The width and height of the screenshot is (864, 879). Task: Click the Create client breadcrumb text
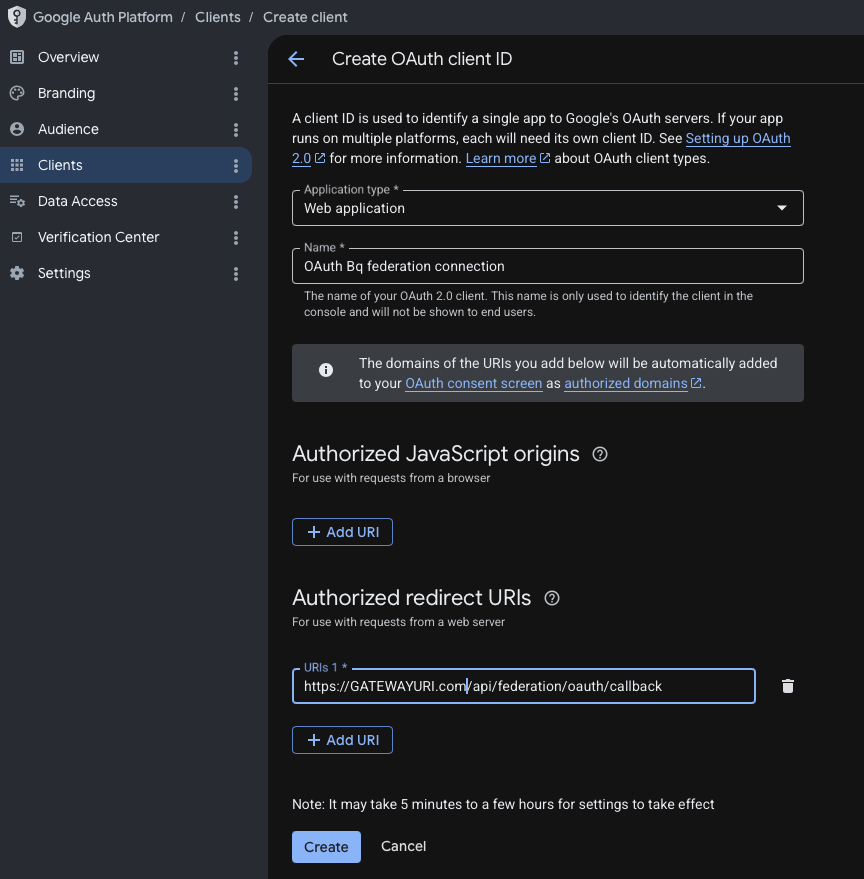click(305, 17)
